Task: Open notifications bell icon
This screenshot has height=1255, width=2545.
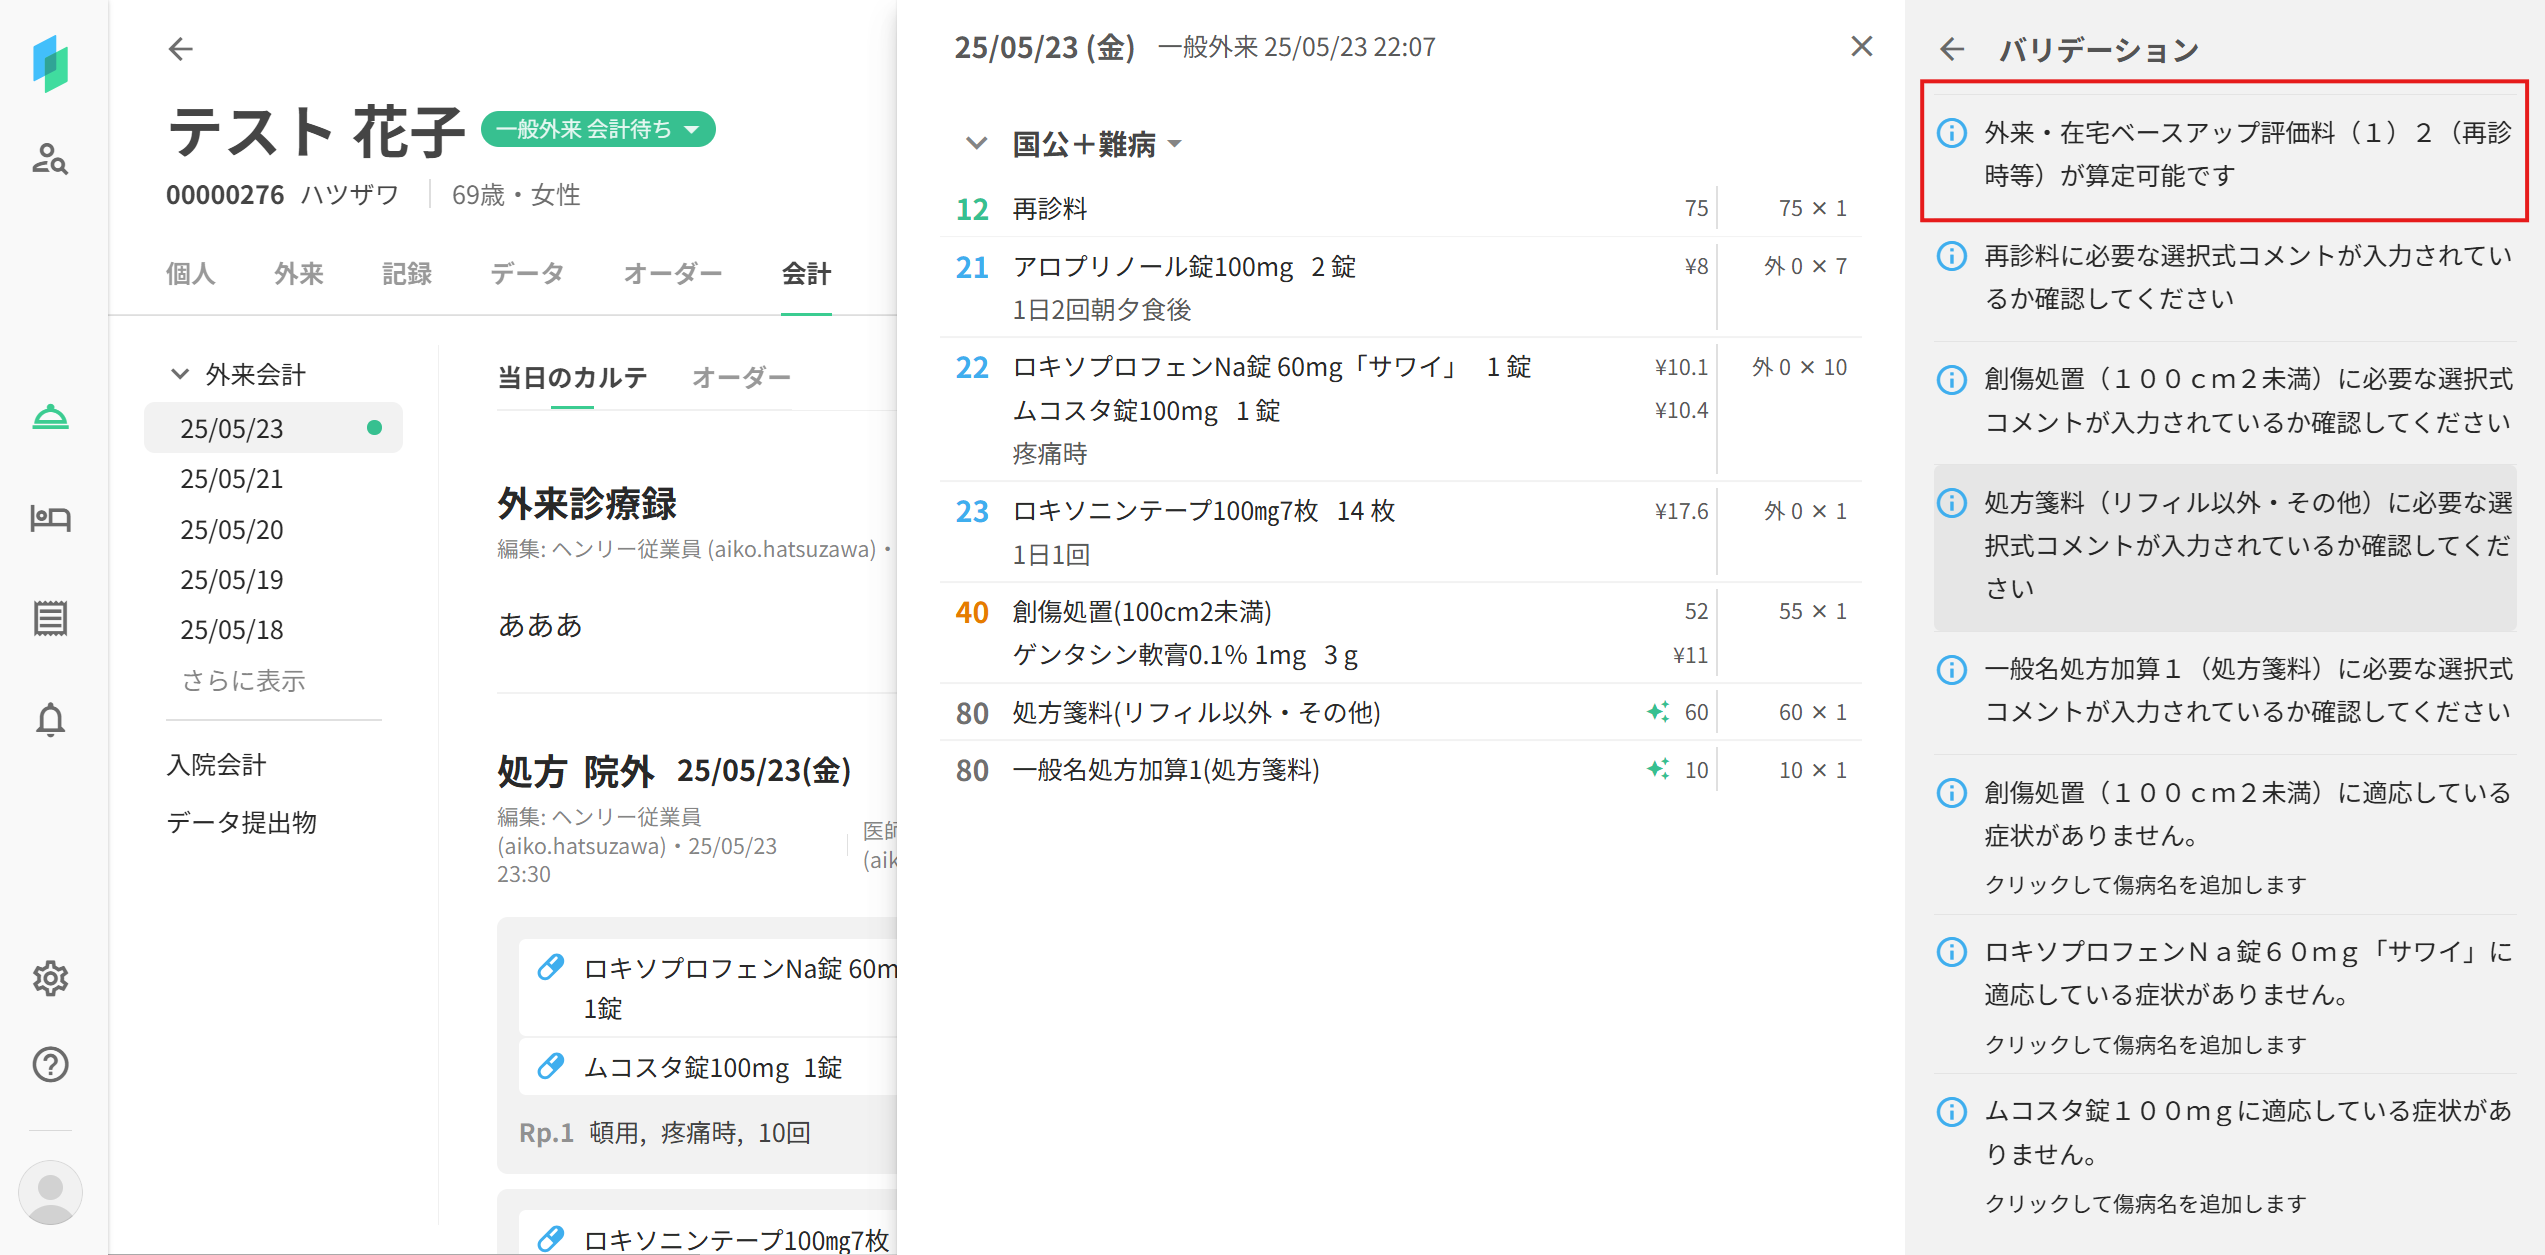Action: pos(50,719)
